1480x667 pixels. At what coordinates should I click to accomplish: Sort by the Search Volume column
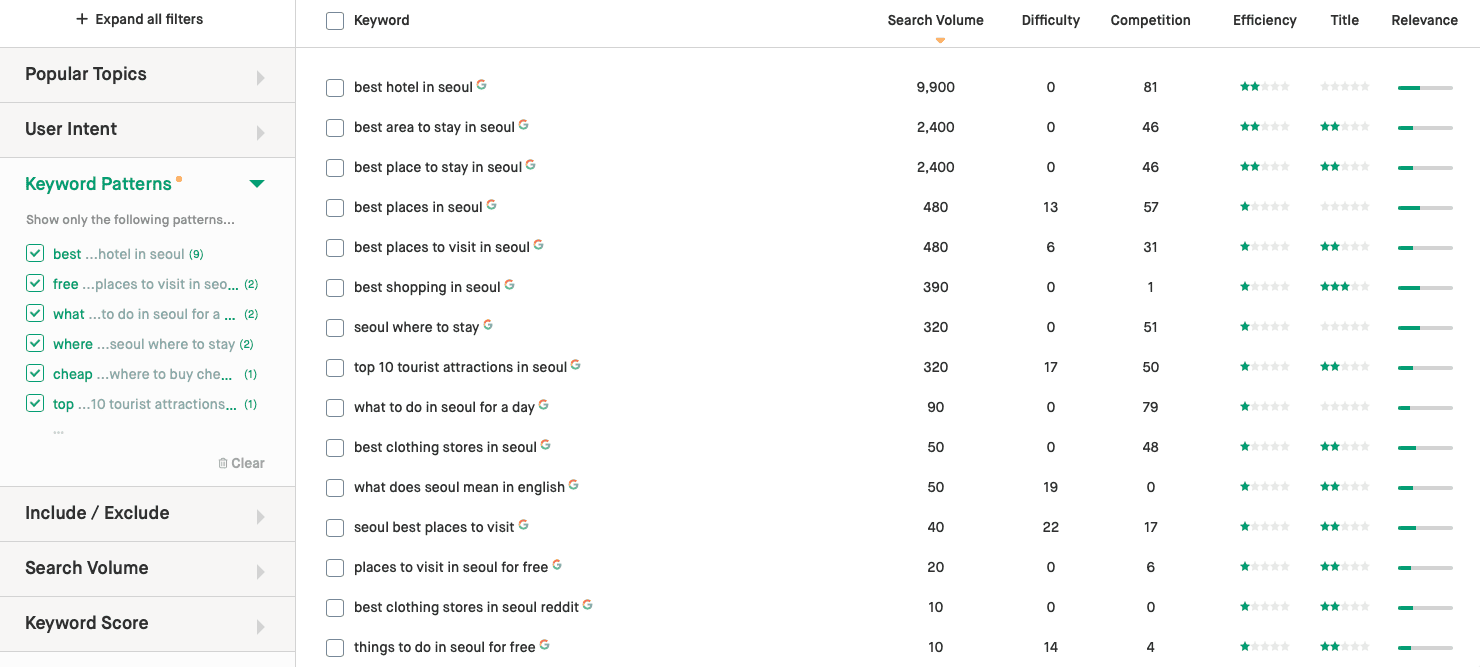click(x=935, y=20)
